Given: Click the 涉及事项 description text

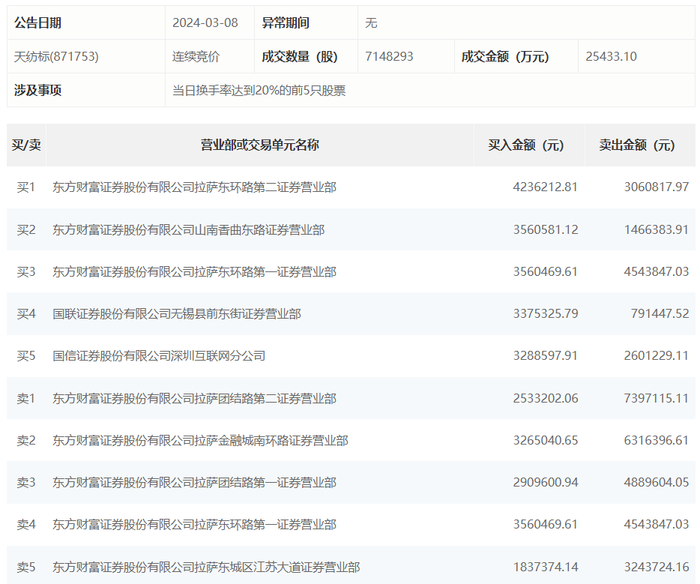Looking at the screenshot, I should click(x=259, y=91).
